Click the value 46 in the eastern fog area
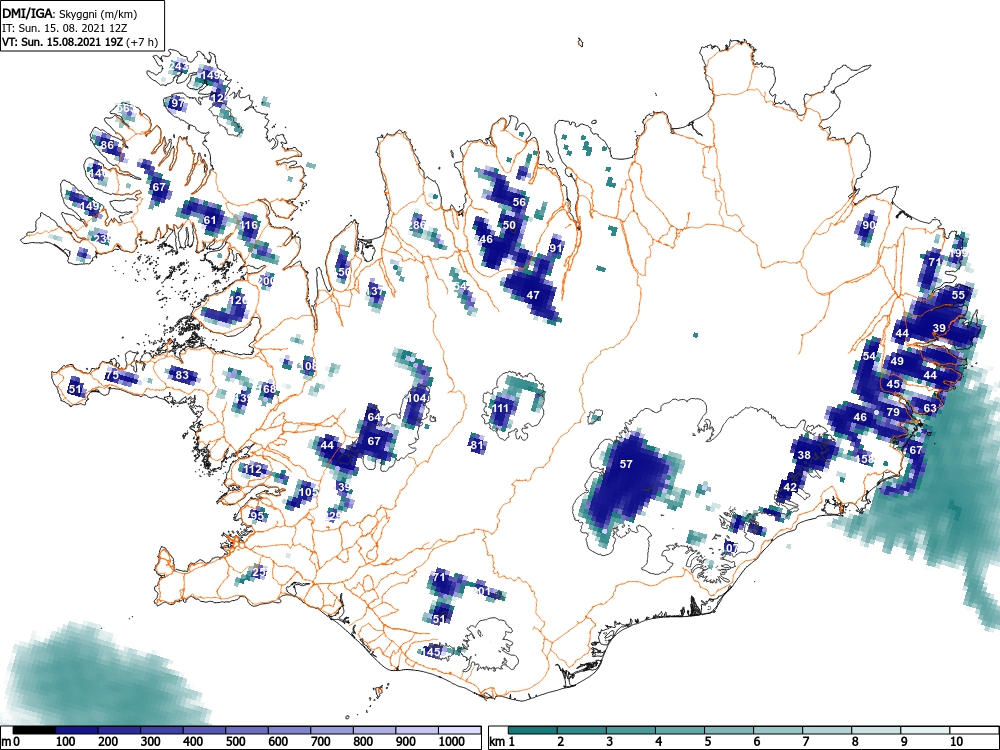 (860, 418)
